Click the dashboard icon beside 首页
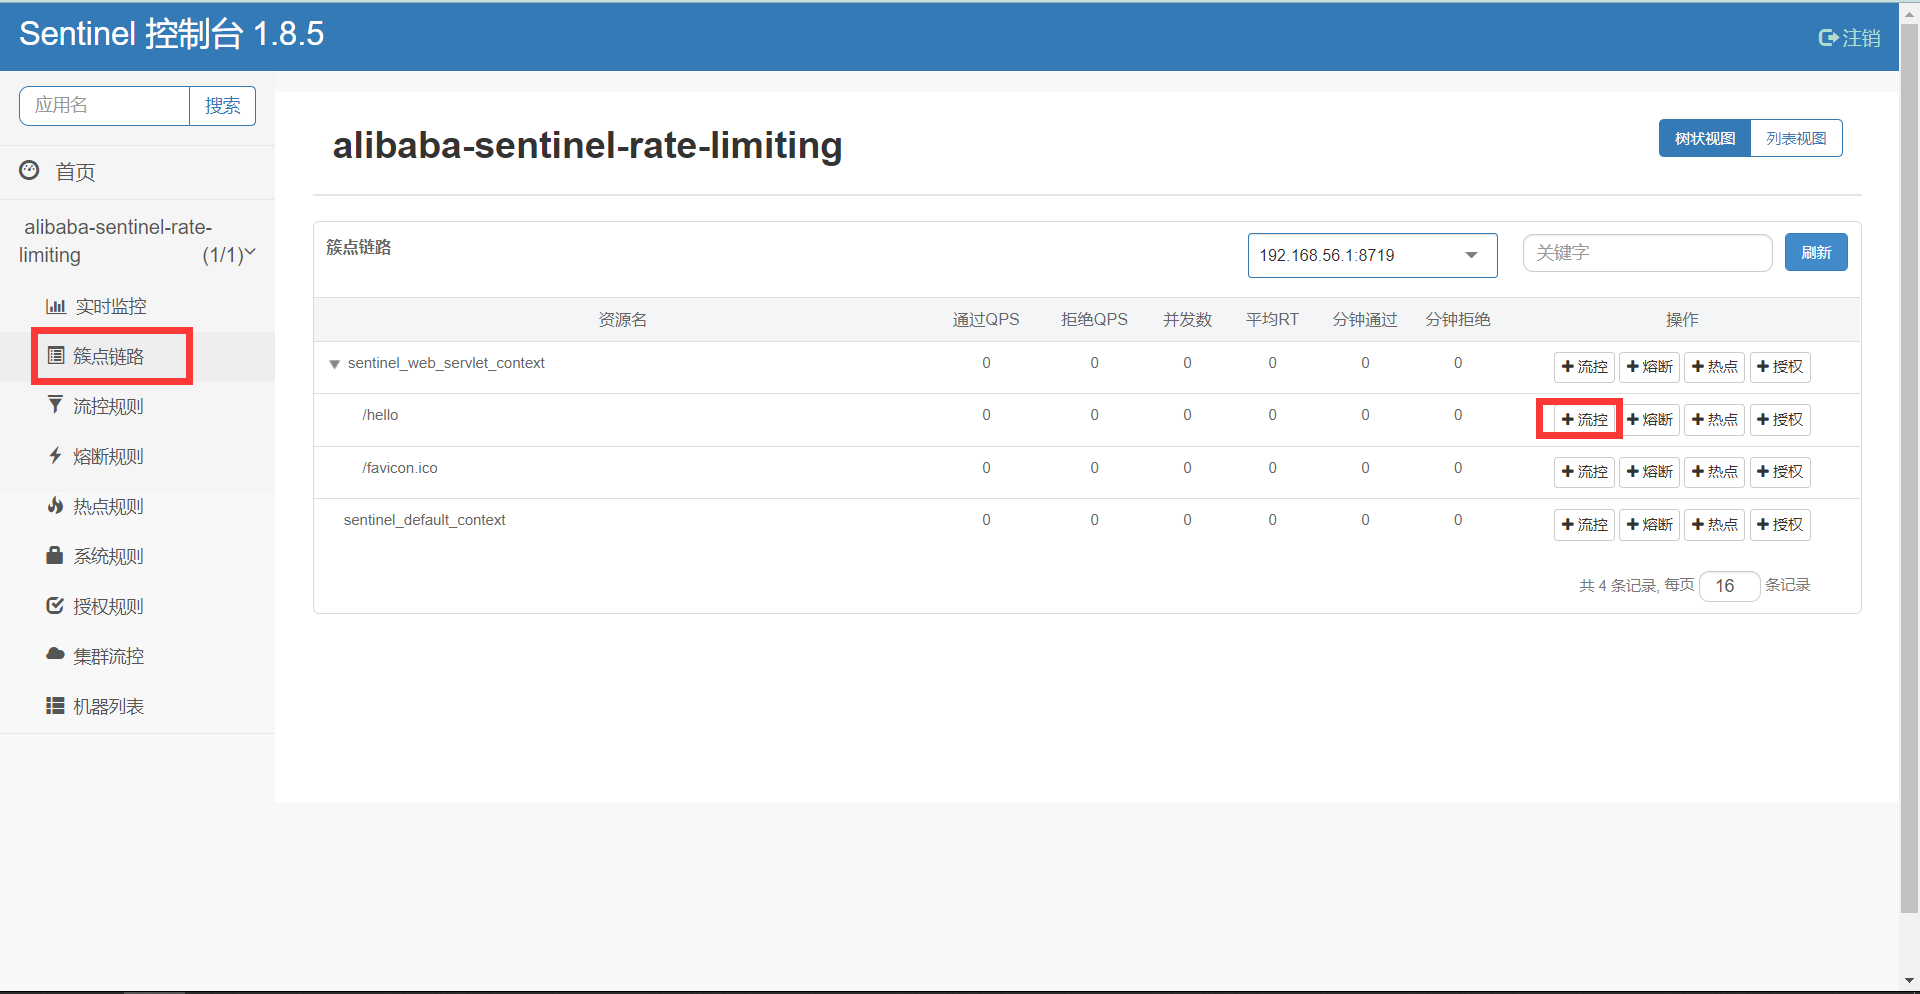This screenshot has height=994, width=1920. coord(30,170)
